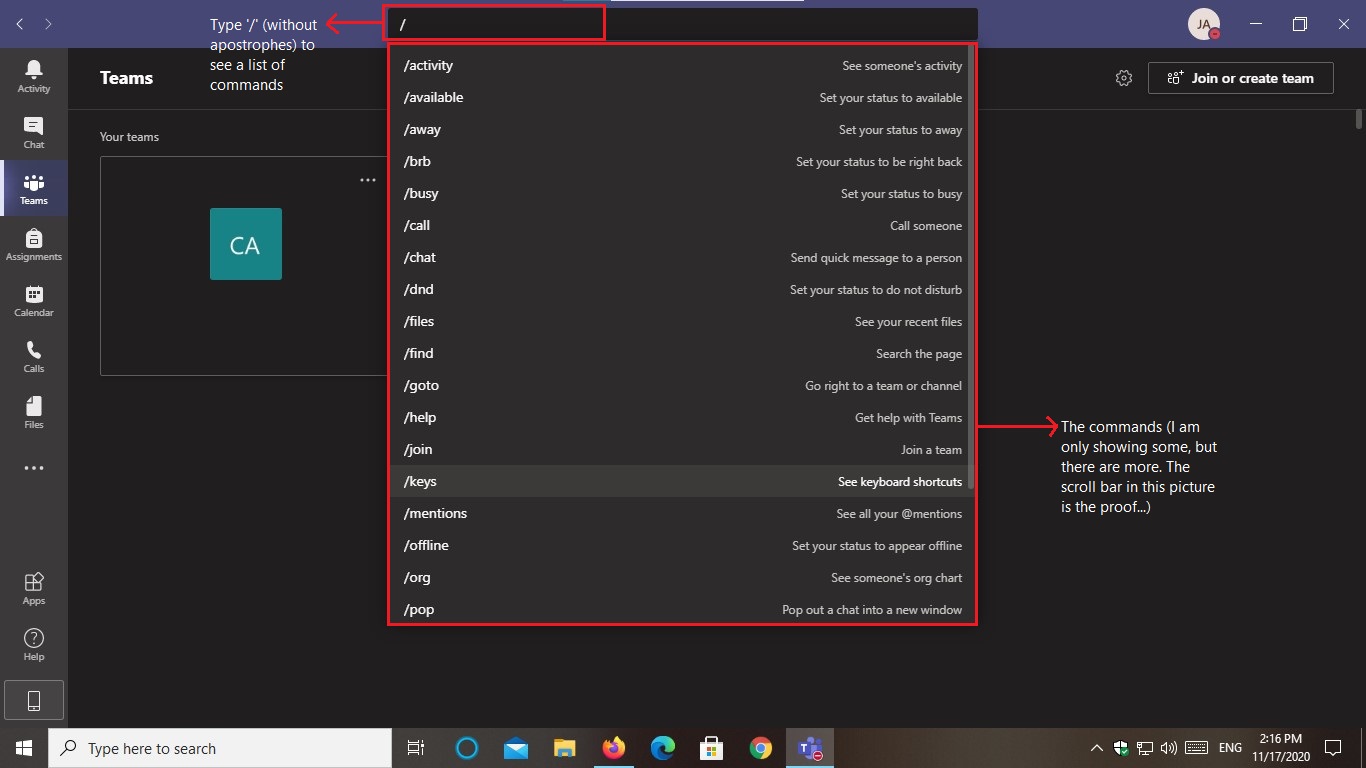Select the /help command
The image size is (1366, 768).
point(681,418)
